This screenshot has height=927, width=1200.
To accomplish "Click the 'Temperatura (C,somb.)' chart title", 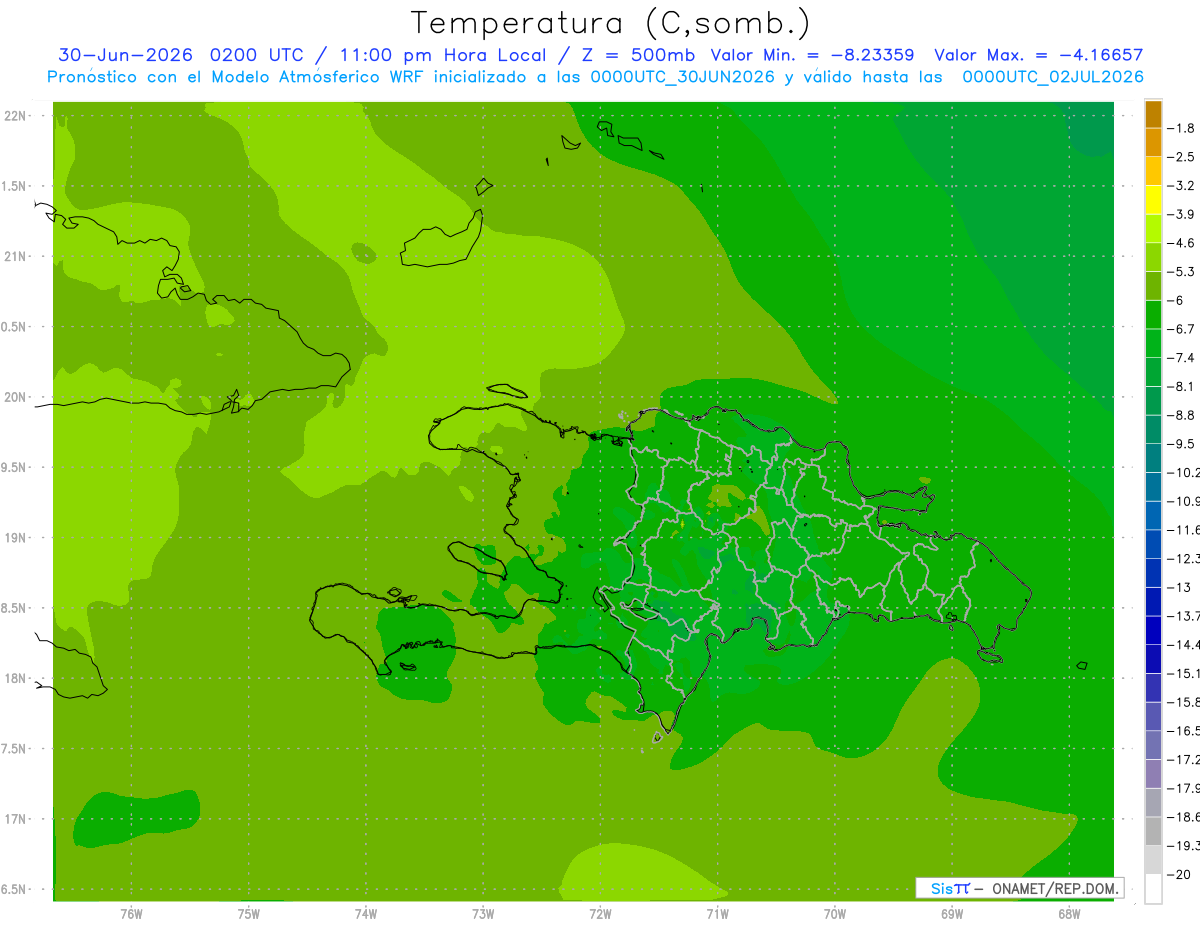I will (x=610, y=23).
